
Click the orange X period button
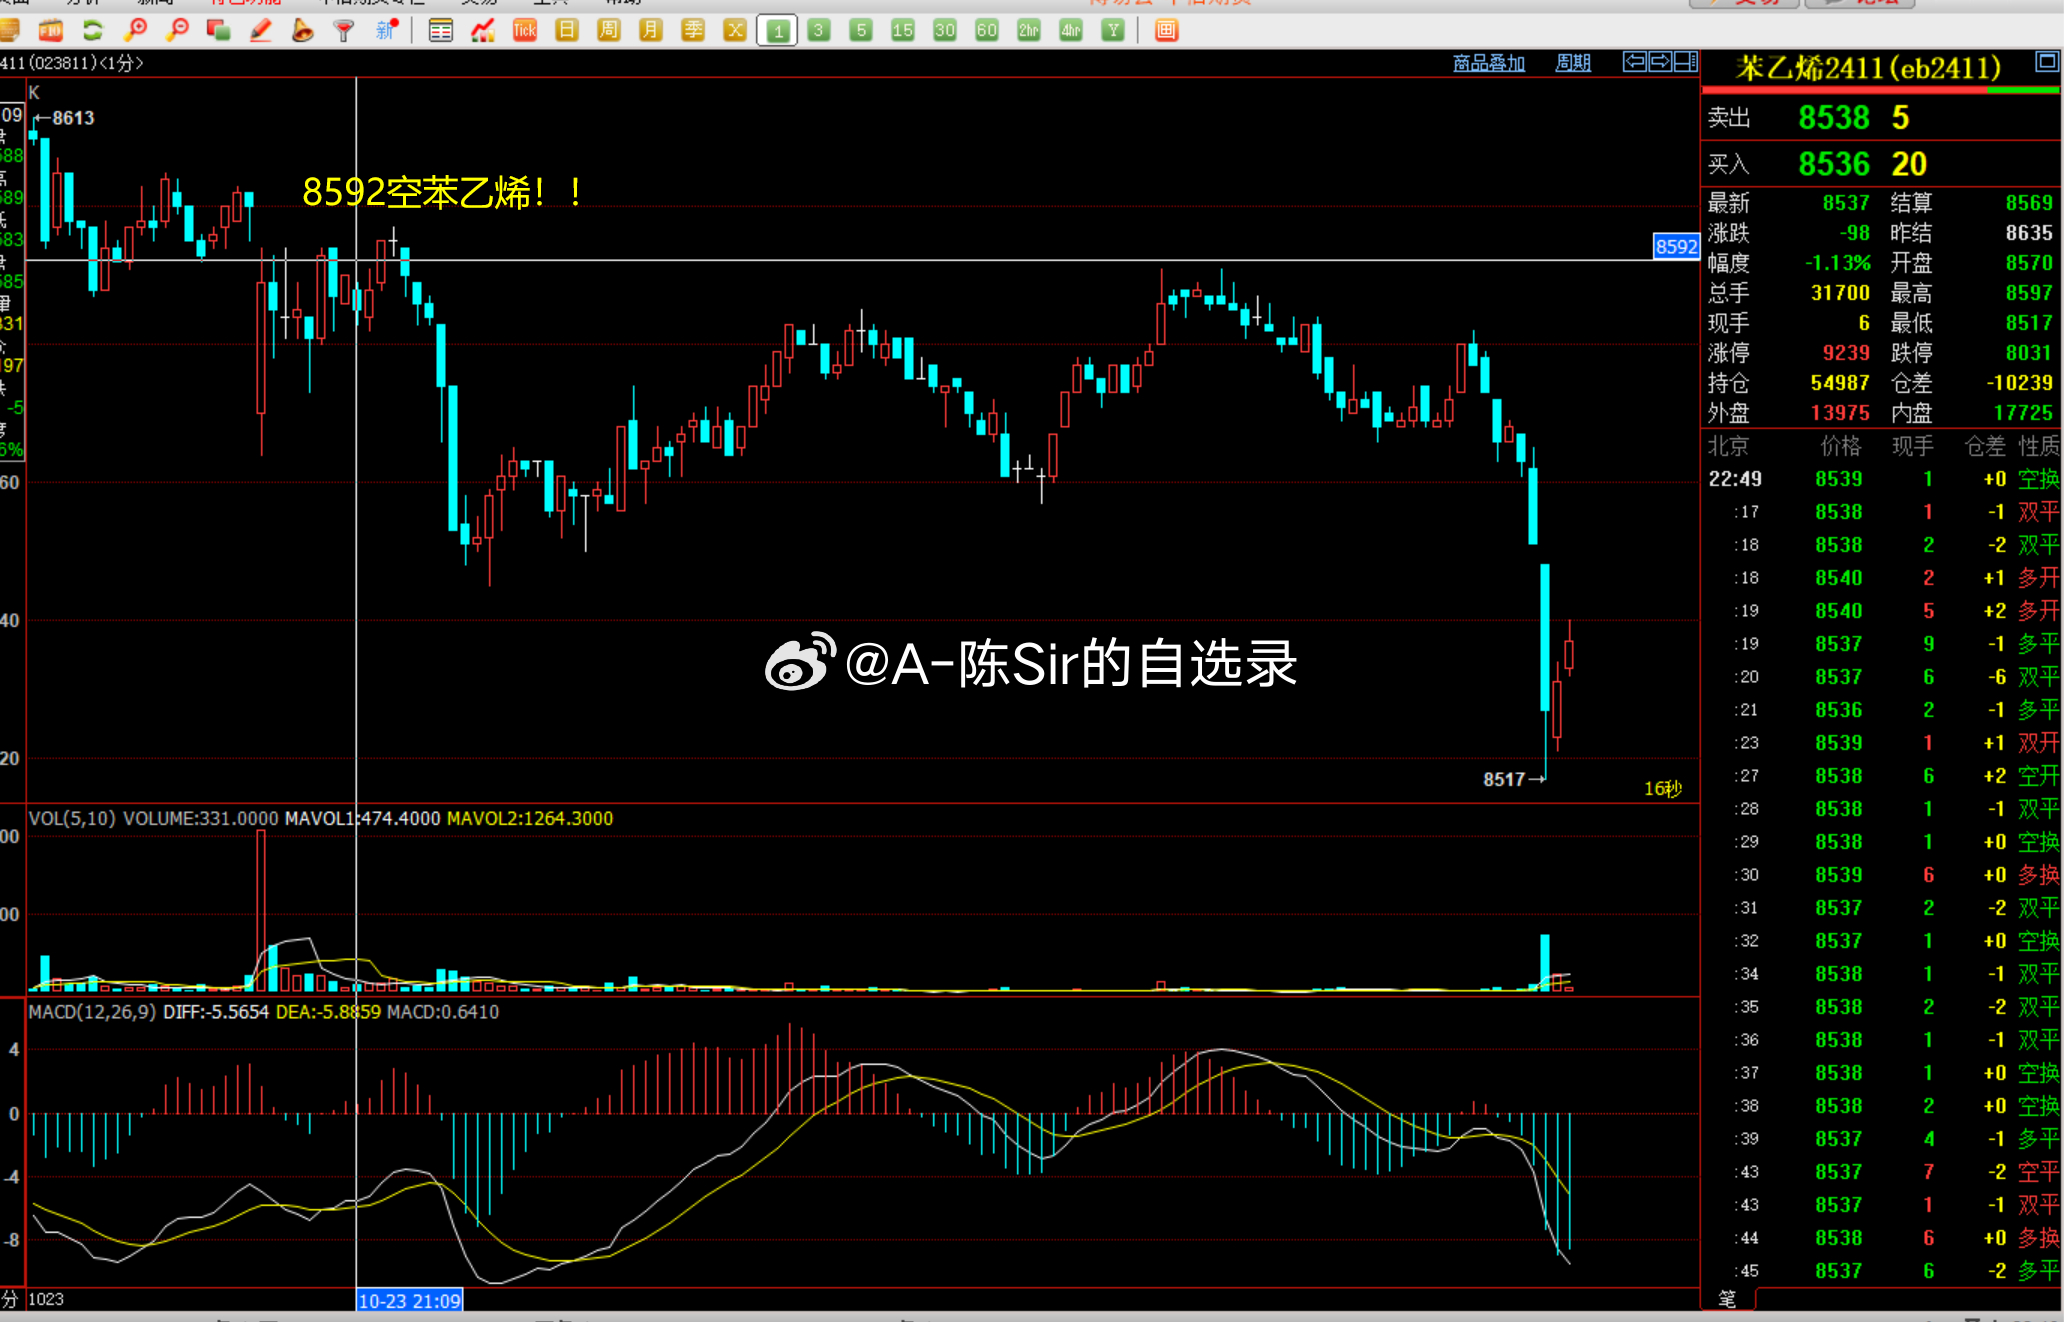tap(735, 30)
